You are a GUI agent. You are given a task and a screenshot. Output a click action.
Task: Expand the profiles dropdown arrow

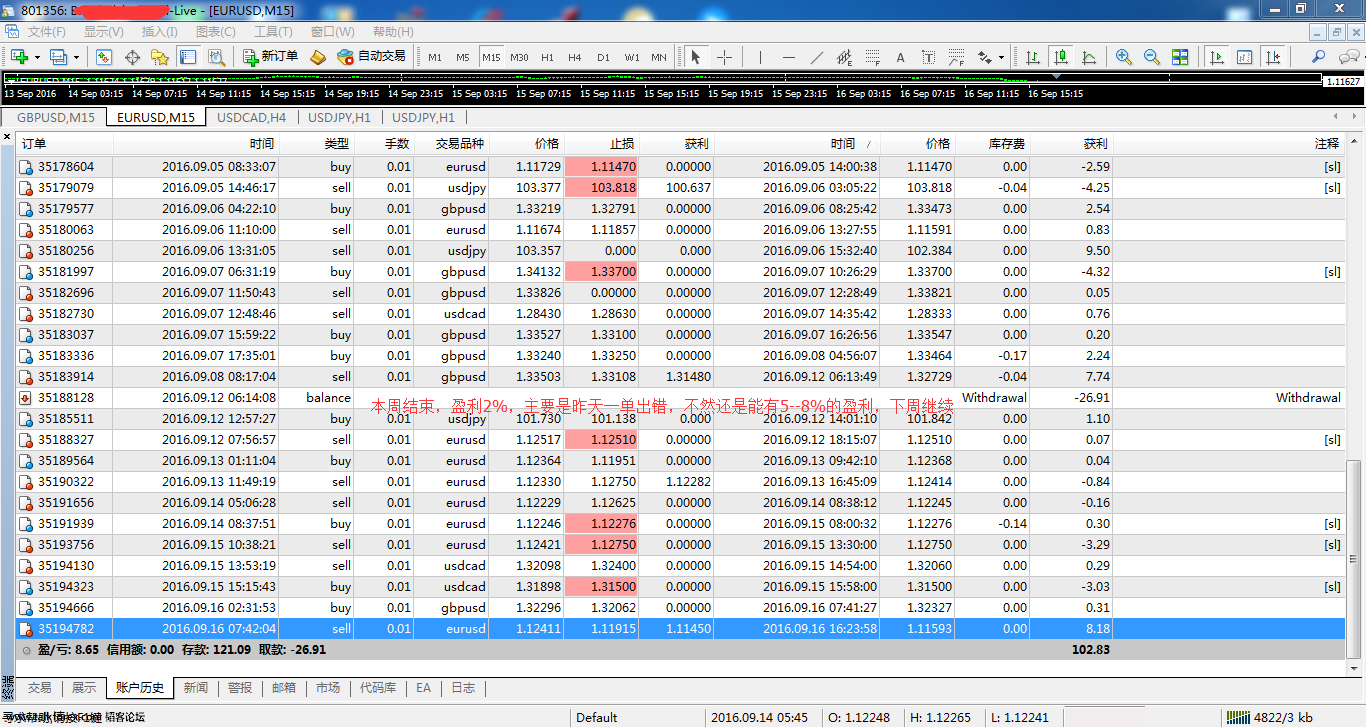pos(74,57)
